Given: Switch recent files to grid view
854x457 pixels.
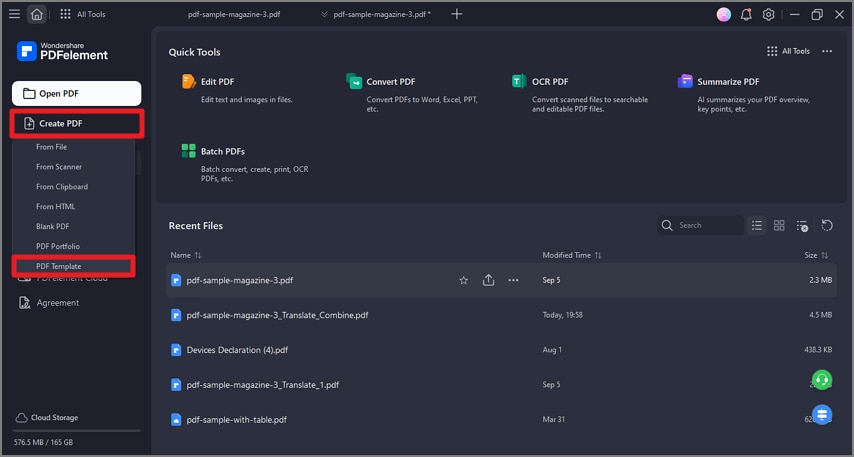Looking at the screenshot, I should (779, 225).
